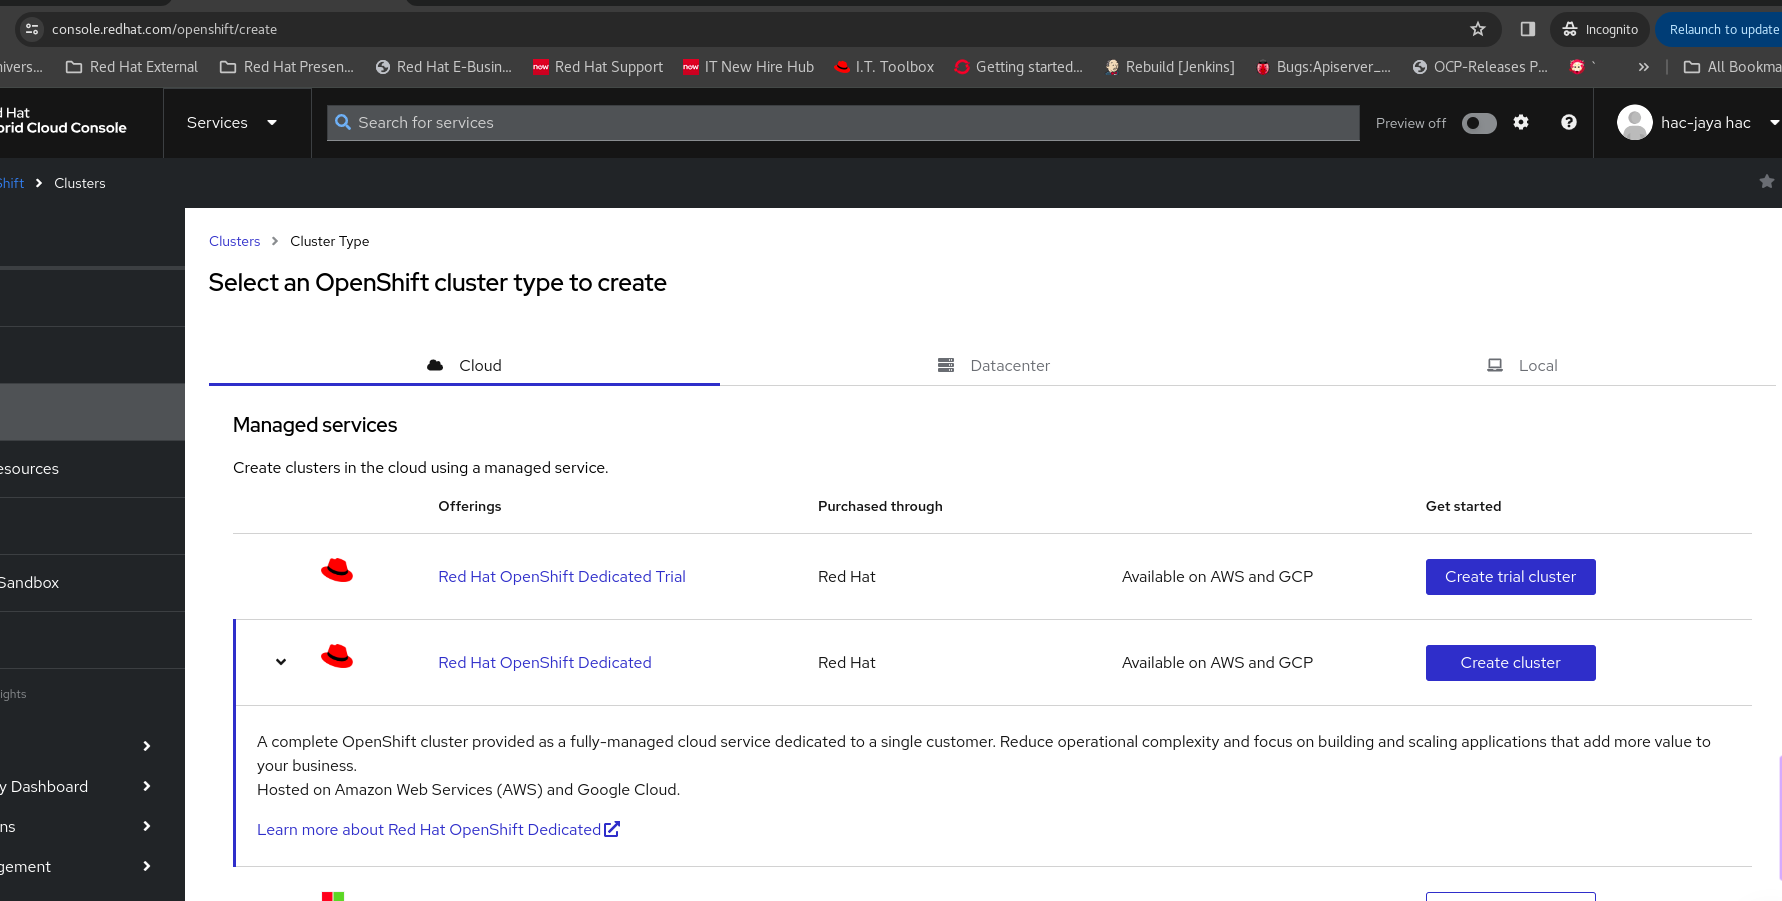The height and width of the screenshot is (901, 1782).
Task: Open the All Bookmarks folder
Action: (1732, 67)
